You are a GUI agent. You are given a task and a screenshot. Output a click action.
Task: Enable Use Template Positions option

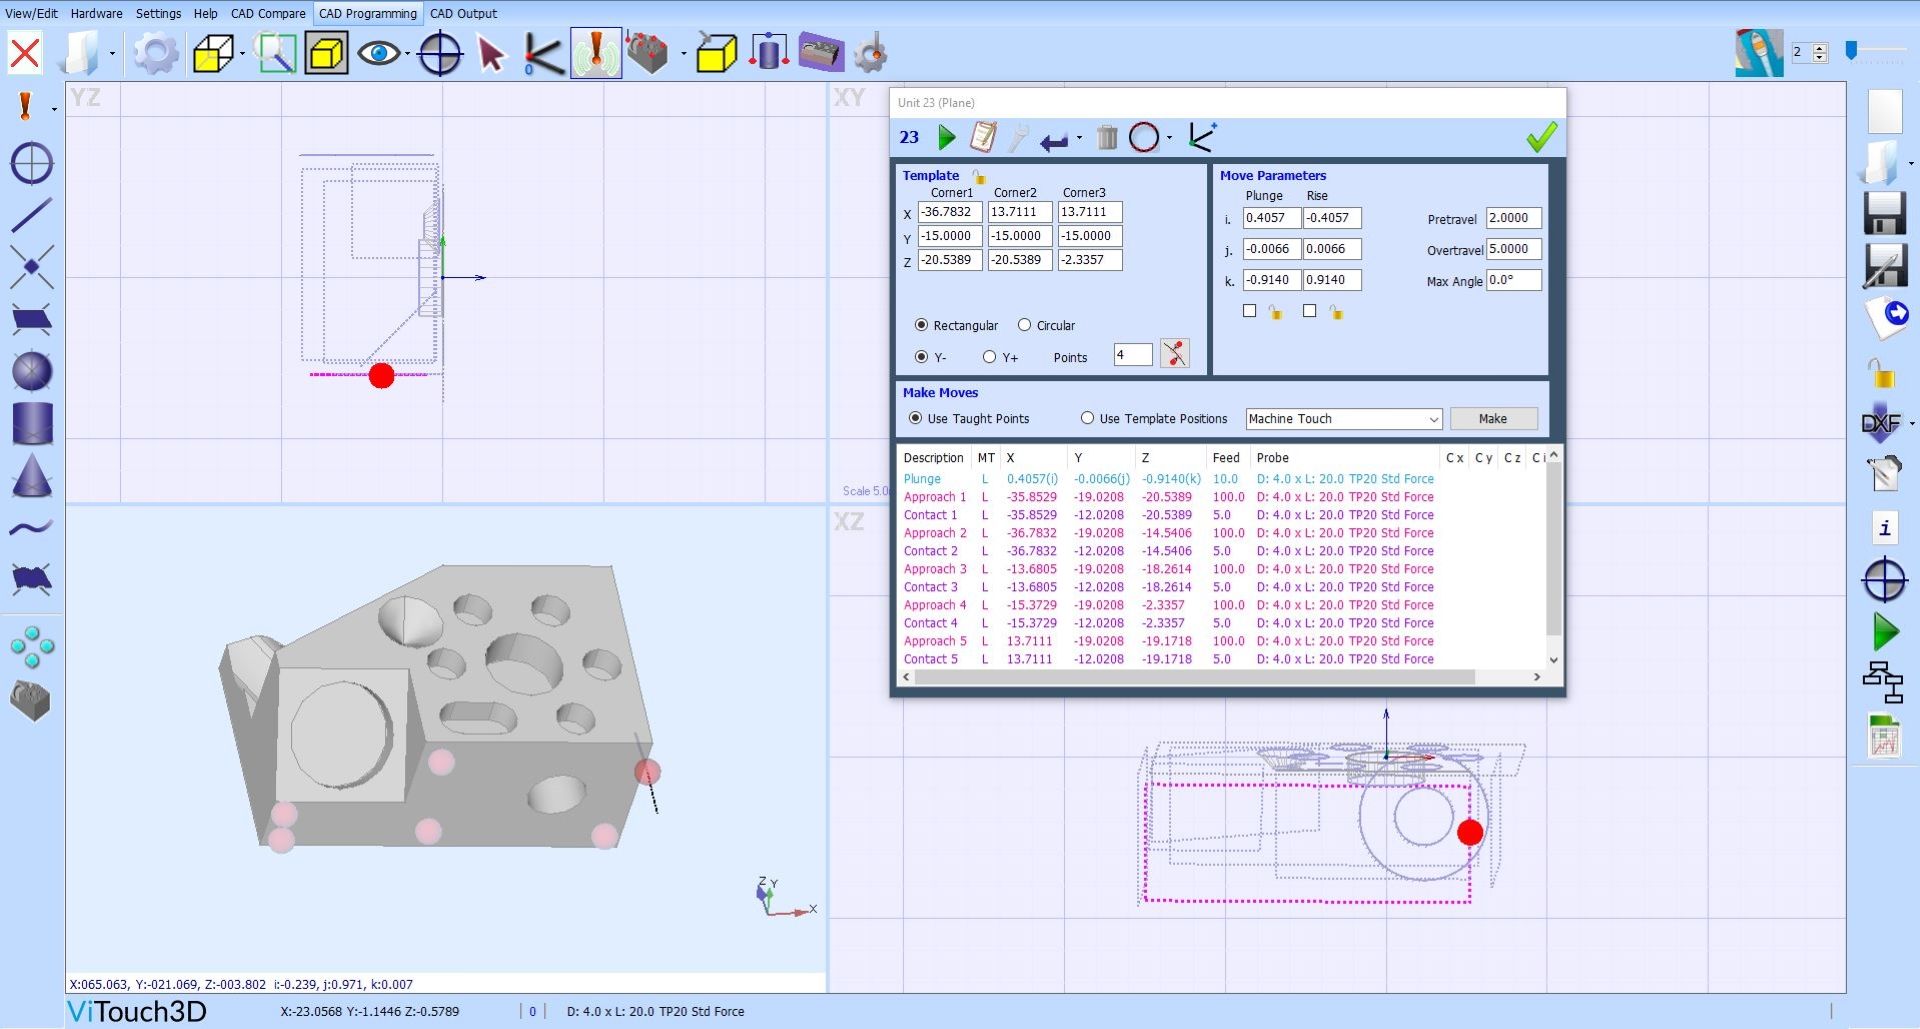click(x=1087, y=418)
